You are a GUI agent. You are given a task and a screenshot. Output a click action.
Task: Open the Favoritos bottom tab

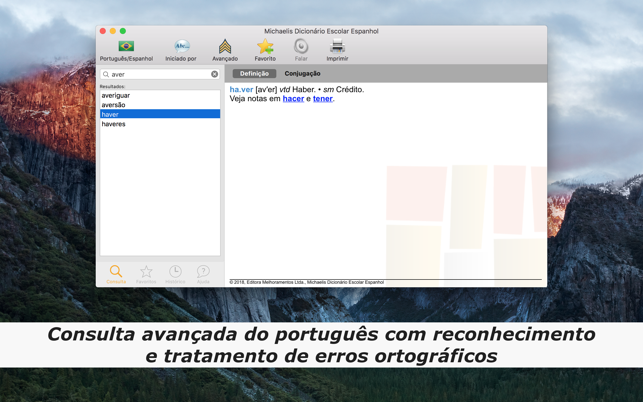pyautogui.click(x=146, y=274)
